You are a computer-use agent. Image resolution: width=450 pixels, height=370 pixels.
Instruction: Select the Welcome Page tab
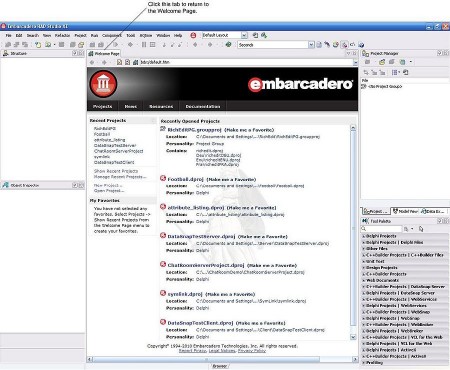point(104,53)
